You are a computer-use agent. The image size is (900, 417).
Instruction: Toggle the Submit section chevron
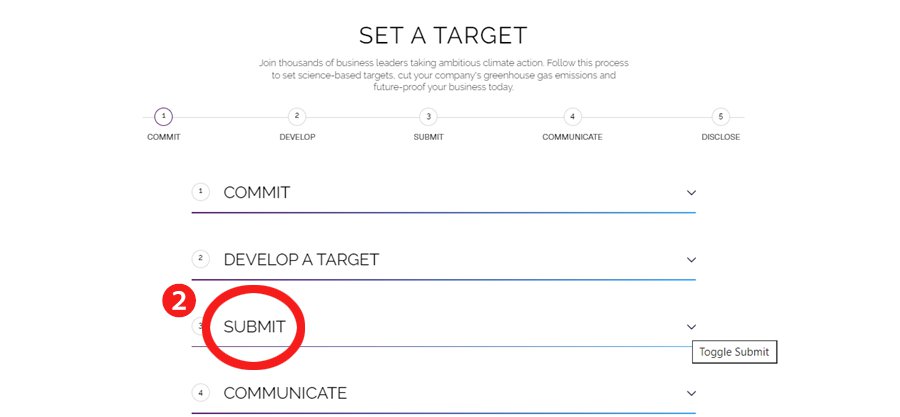tap(691, 327)
